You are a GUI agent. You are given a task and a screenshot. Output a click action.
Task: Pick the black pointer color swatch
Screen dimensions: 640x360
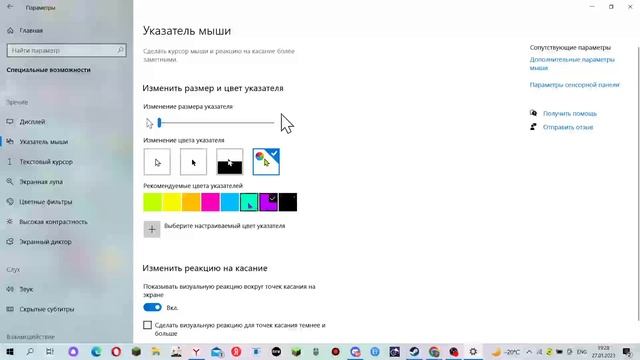click(288, 202)
